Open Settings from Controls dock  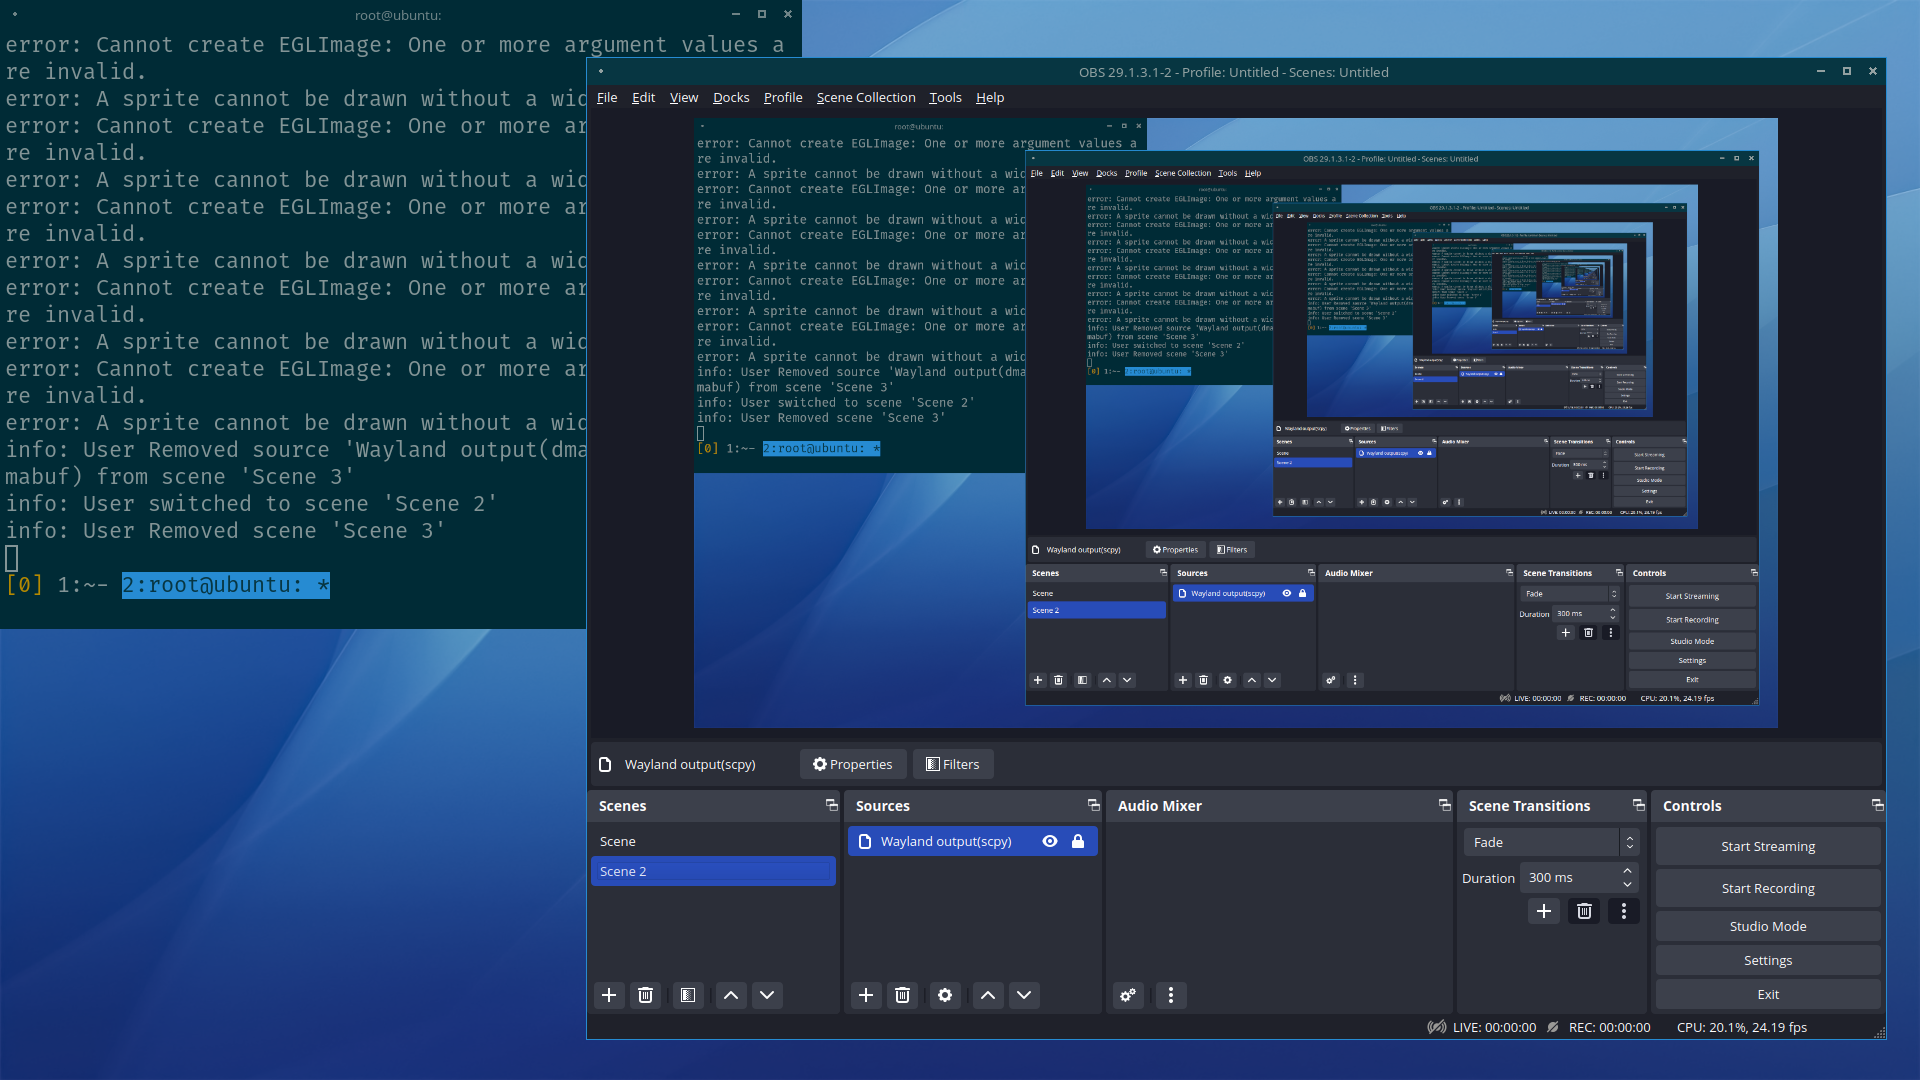coord(1768,960)
